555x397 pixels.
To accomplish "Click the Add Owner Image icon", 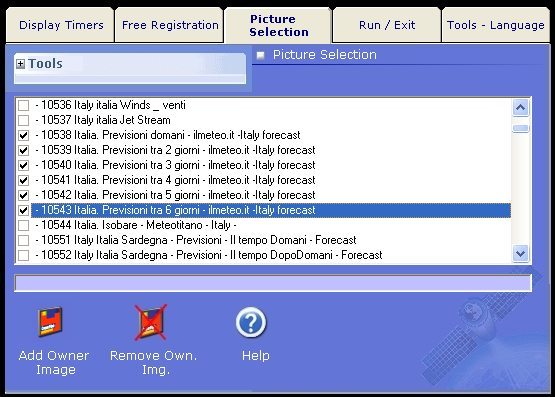I will 50,322.
